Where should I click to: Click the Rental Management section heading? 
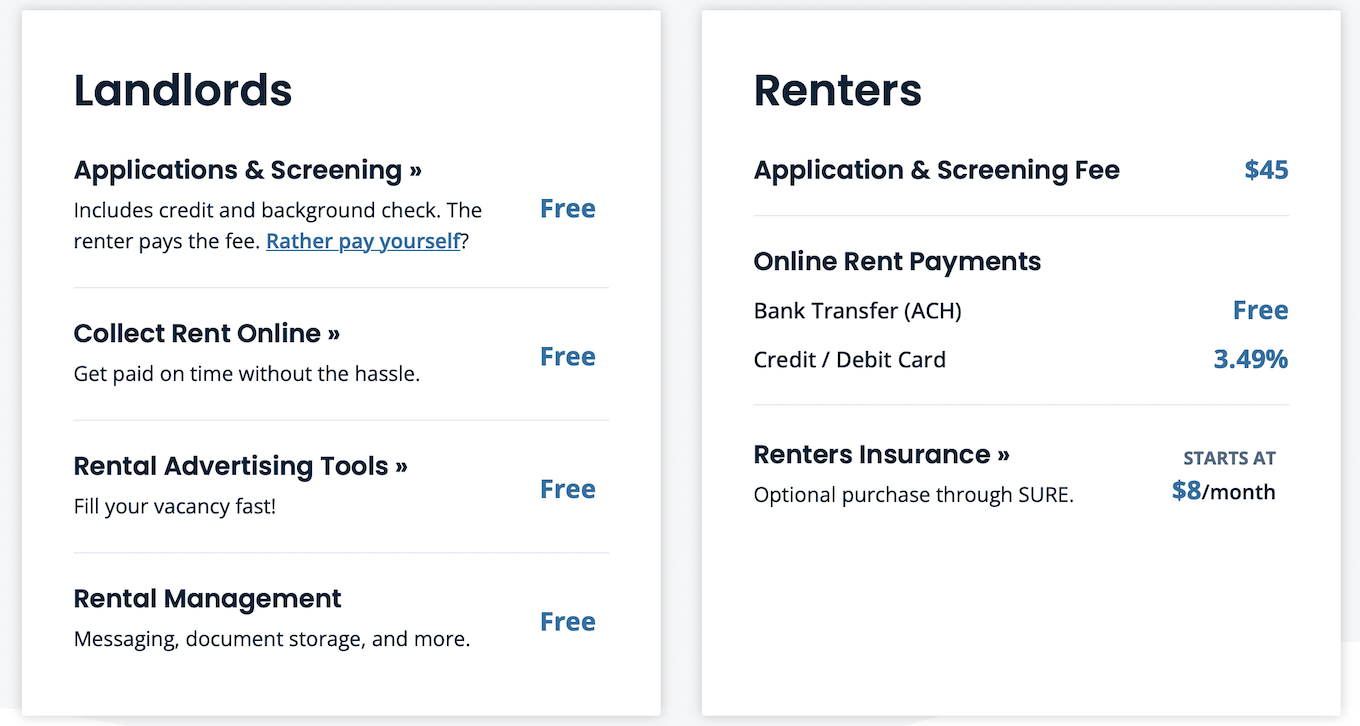[x=207, y=598]
